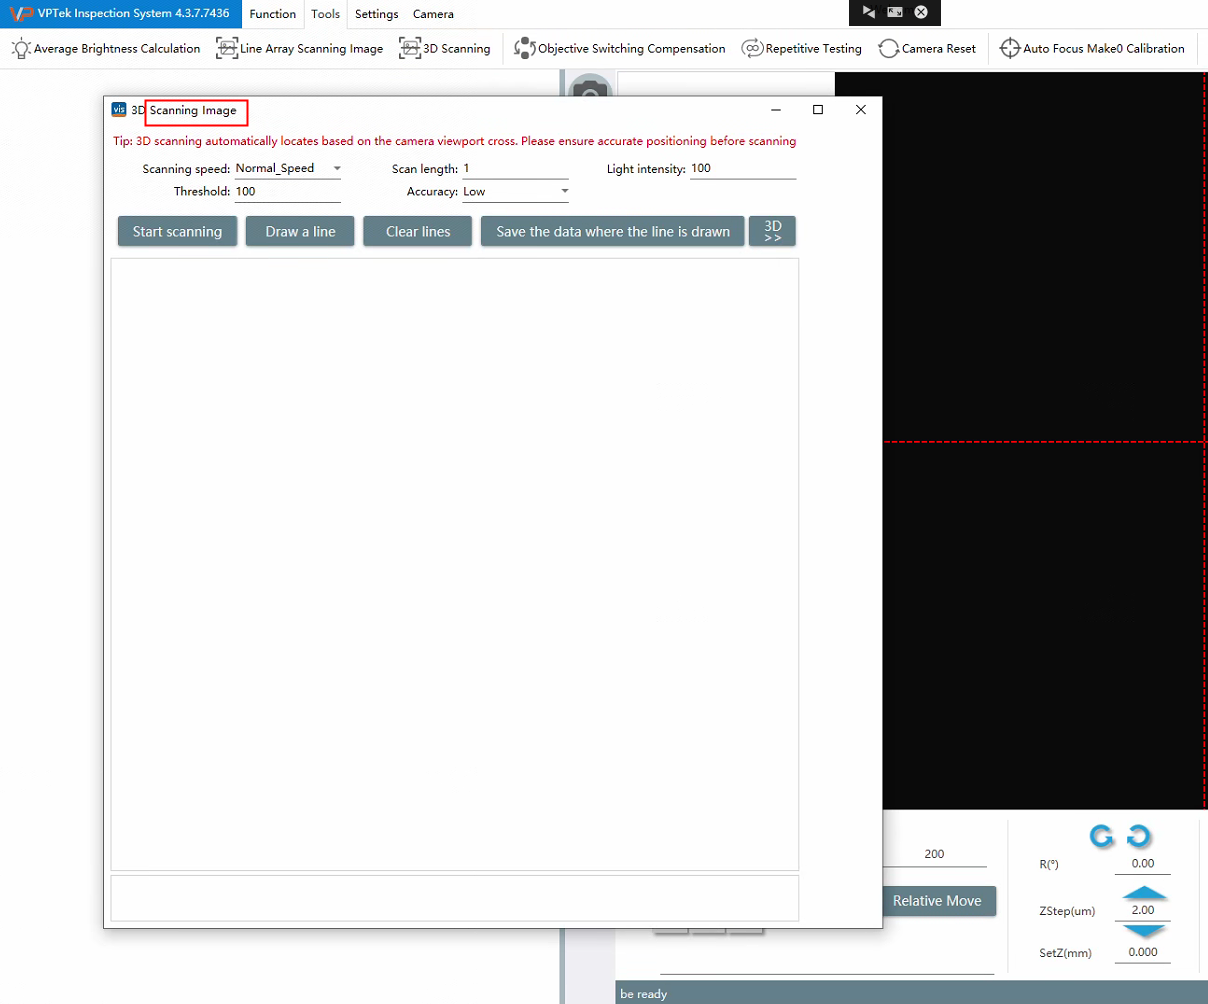Focus the Threshold field
1208x1004 pixels.
tap(288, 191)
